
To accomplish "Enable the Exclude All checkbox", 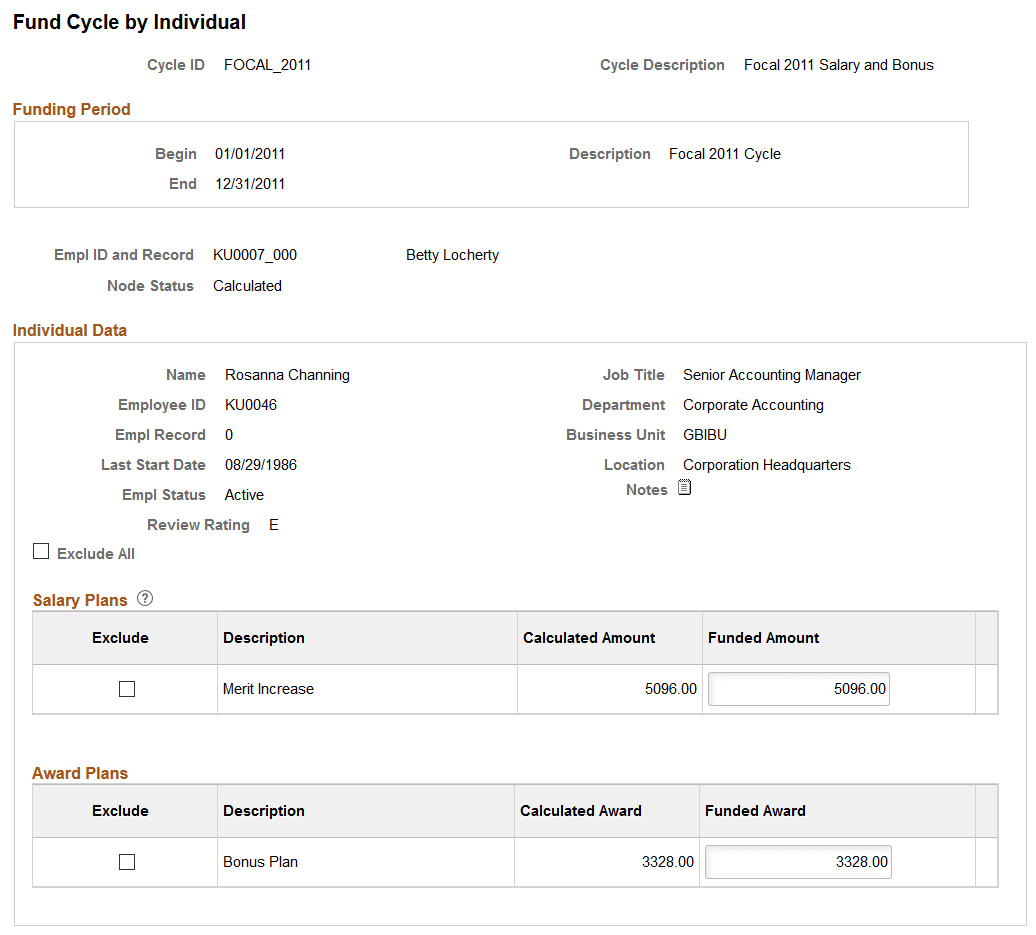I will [40, 550].
